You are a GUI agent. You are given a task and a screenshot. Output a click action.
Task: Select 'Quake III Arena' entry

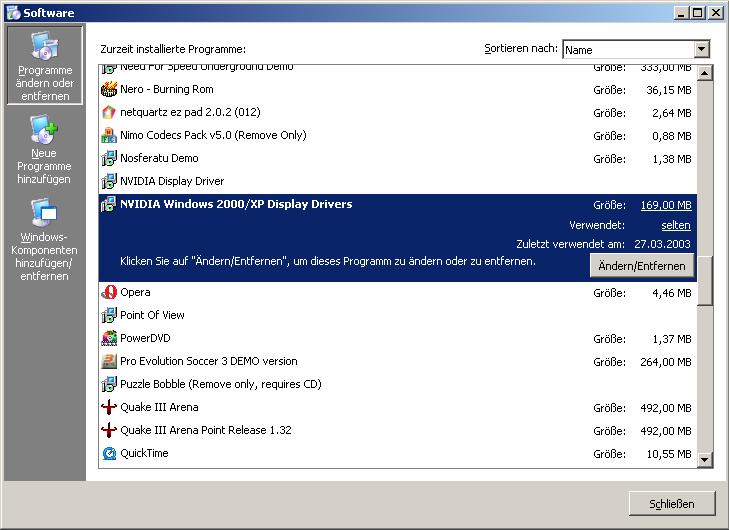(x=398, y=407)
